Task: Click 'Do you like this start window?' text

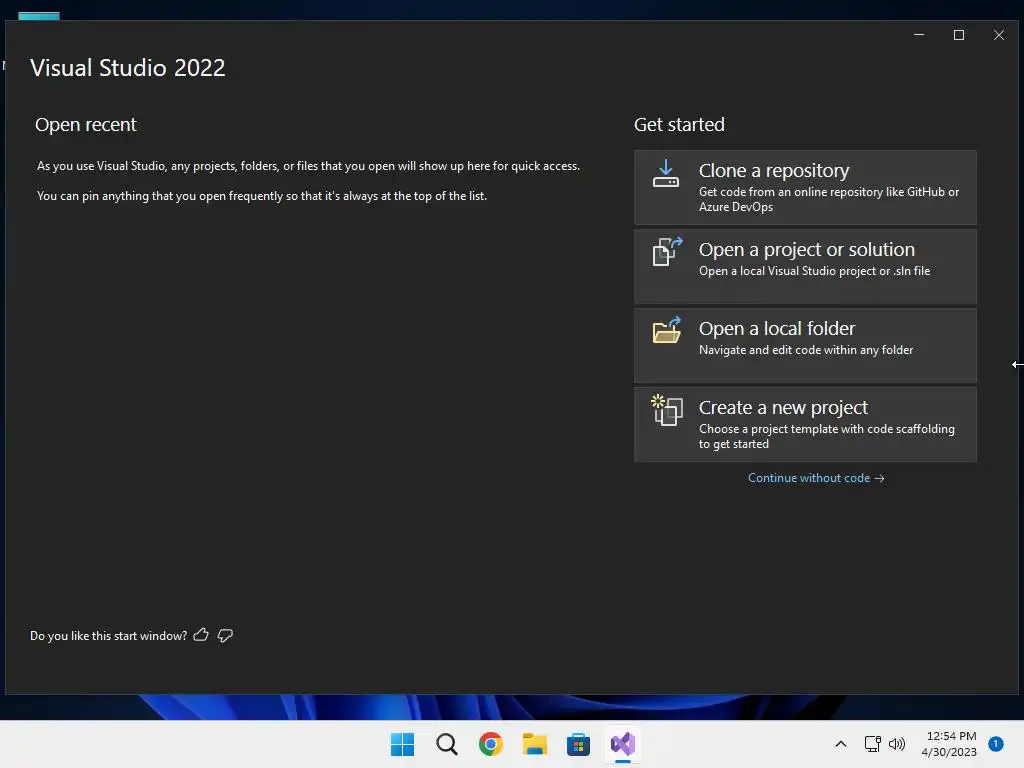Action: point(108,636)
